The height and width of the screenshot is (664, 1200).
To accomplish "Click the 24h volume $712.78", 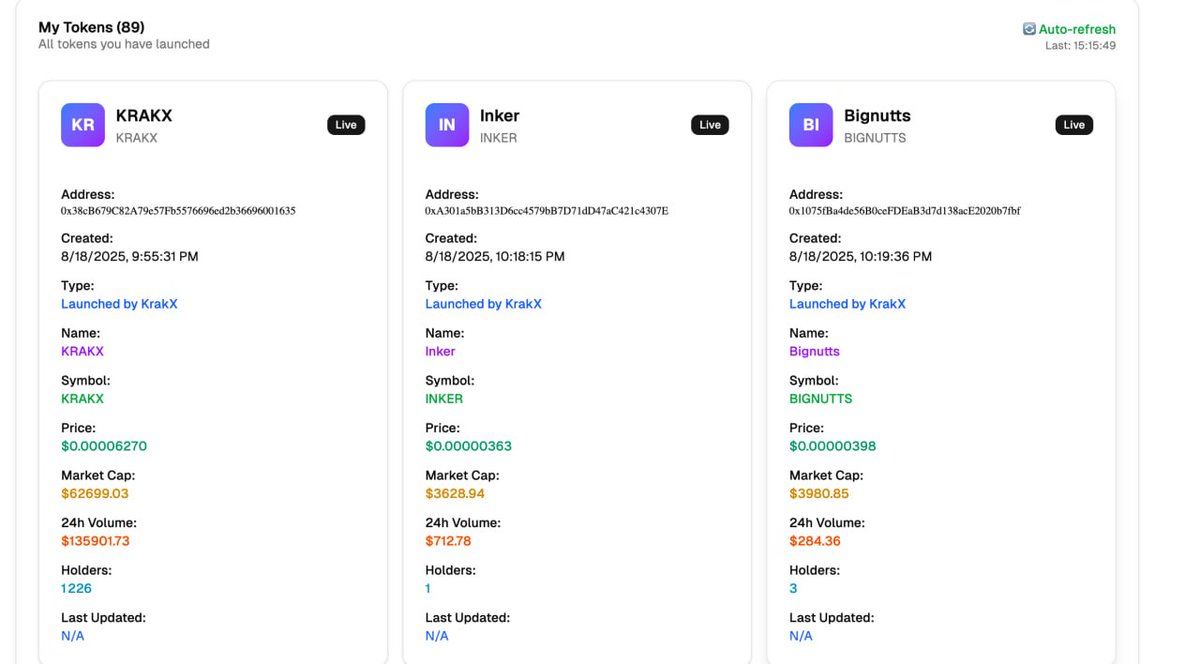I will [448, 541].
